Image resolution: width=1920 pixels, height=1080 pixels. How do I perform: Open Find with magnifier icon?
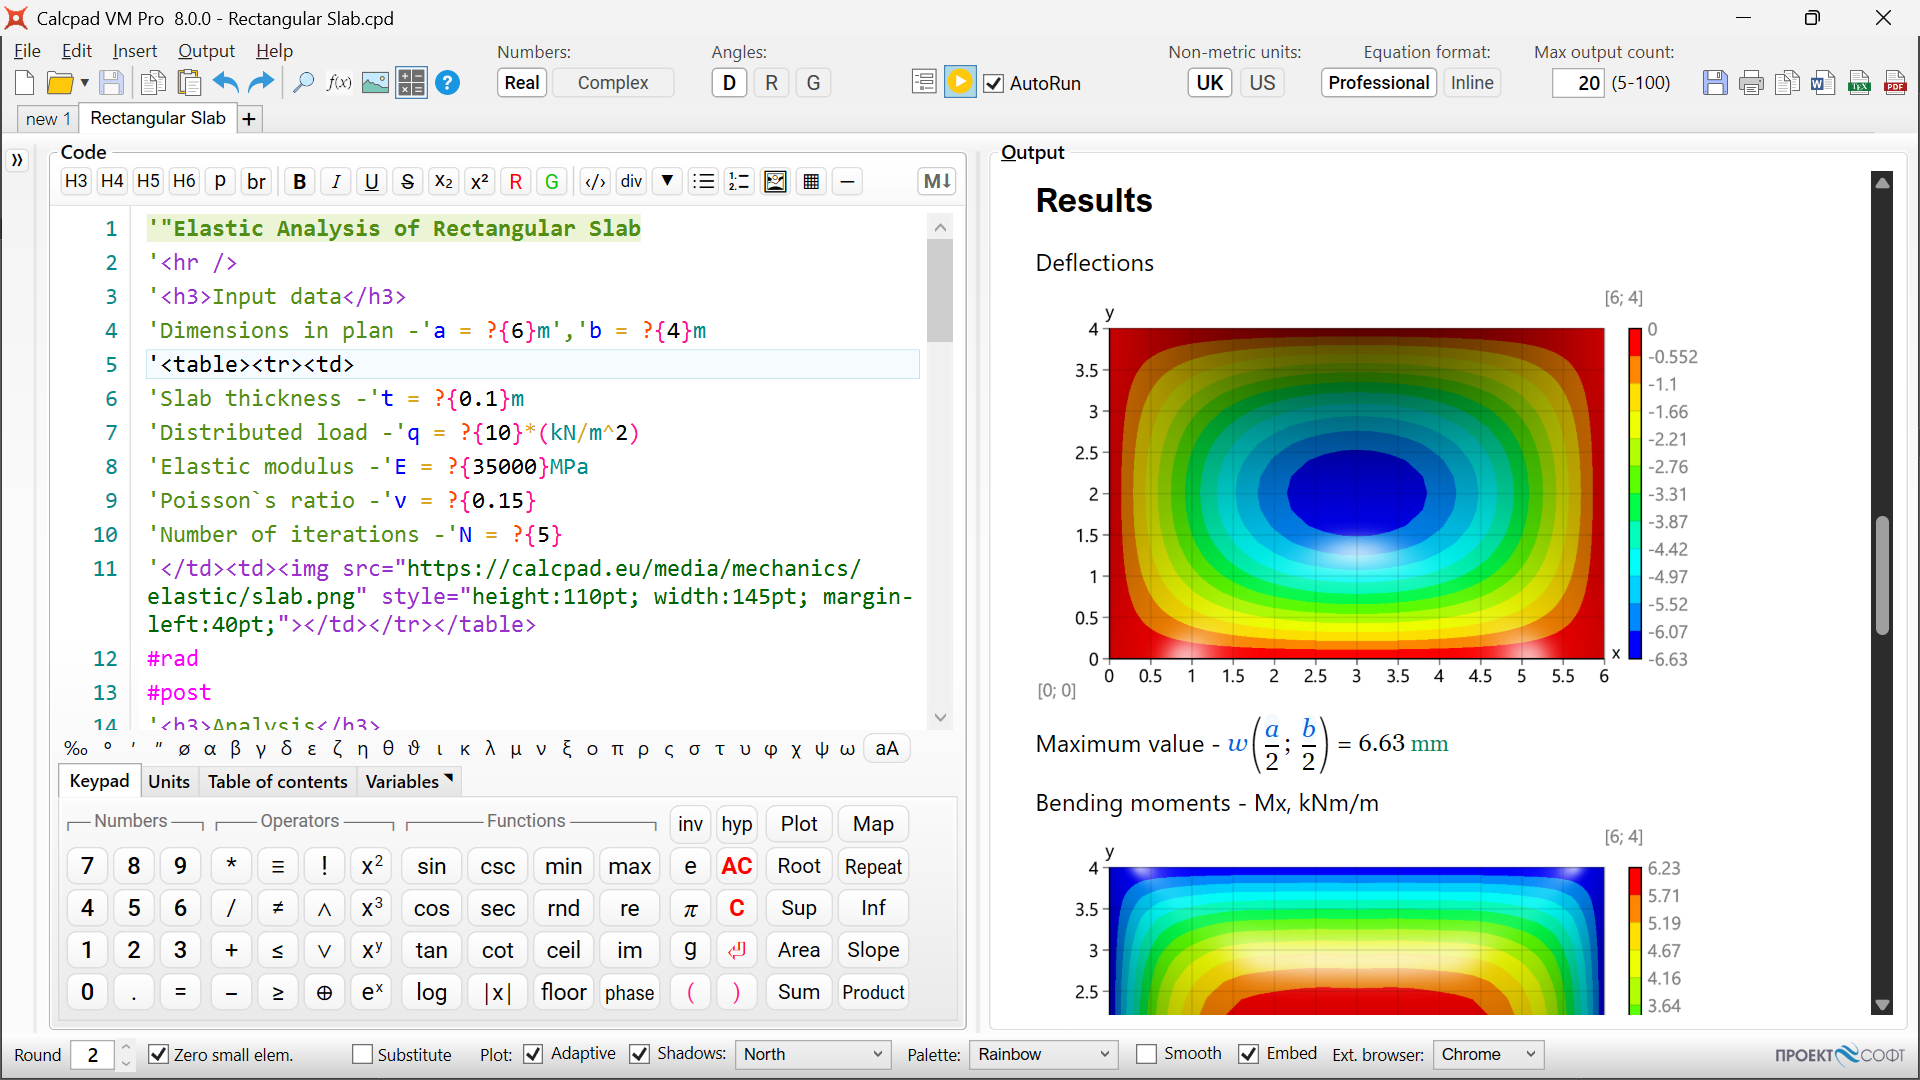pyautogui.click(x=303, y=83)
